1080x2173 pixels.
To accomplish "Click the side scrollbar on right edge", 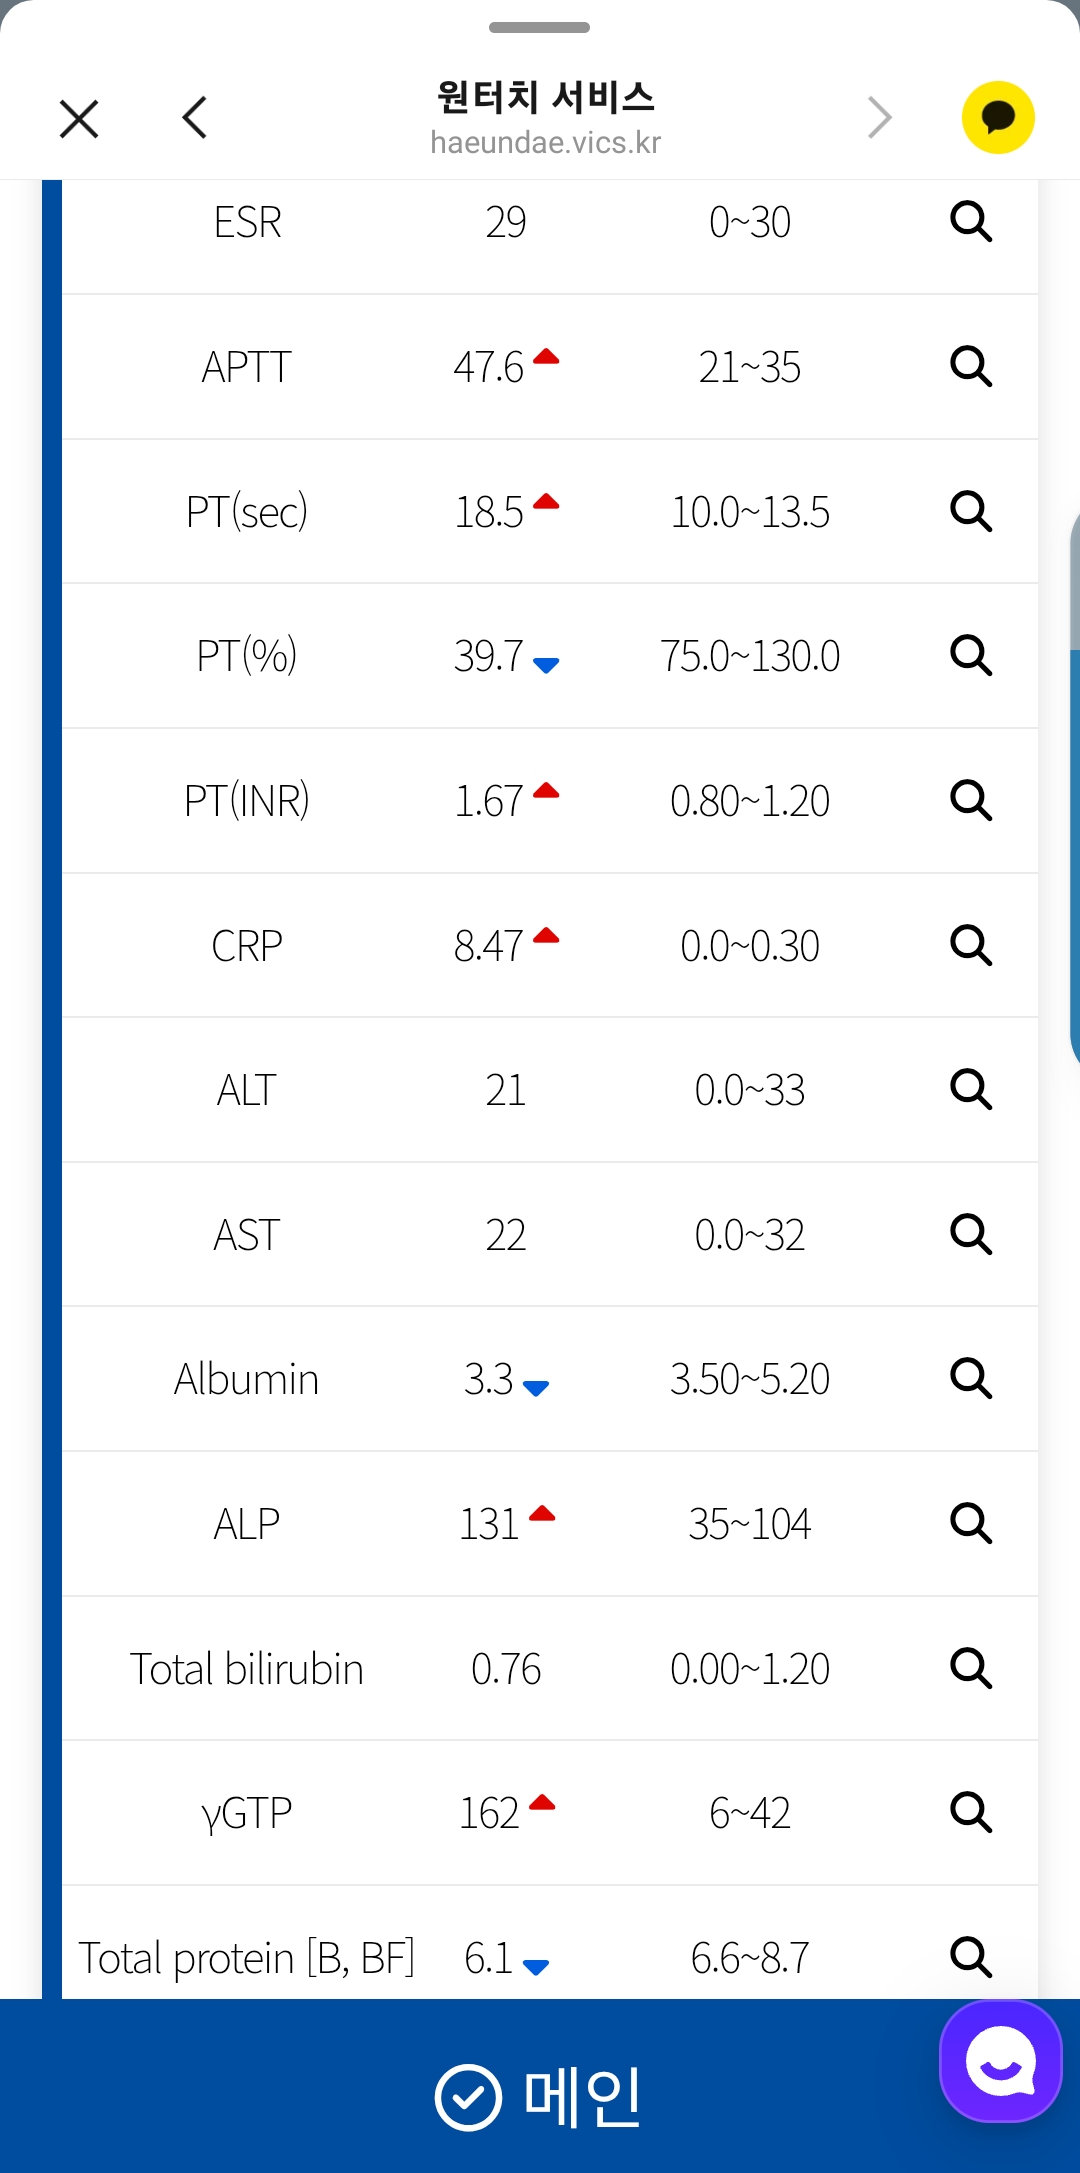I will pos(1075,785).
